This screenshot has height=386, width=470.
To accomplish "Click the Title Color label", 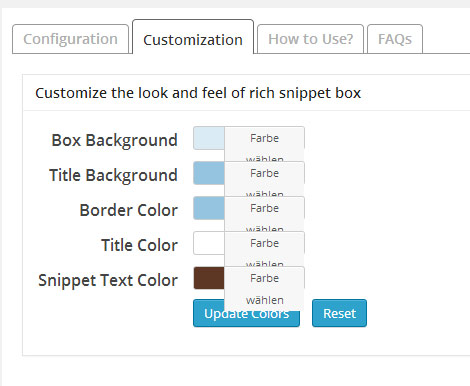I will [x=139, y=245].
